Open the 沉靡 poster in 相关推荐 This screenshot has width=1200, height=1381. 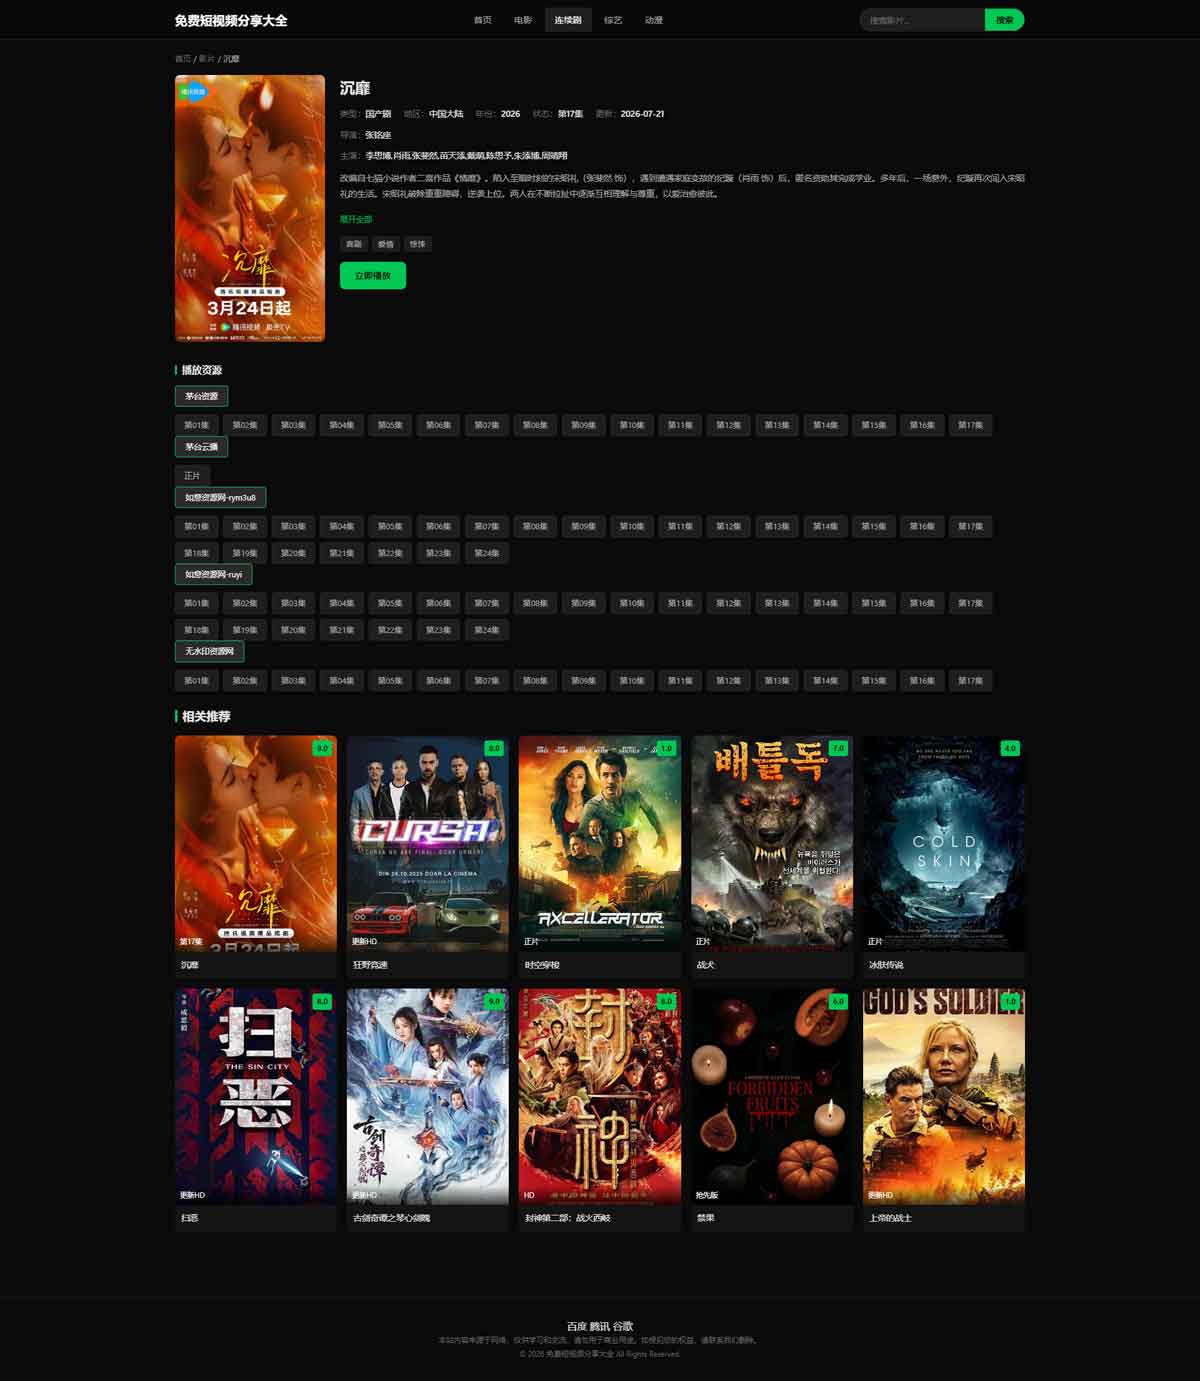[x=256, y=843]
